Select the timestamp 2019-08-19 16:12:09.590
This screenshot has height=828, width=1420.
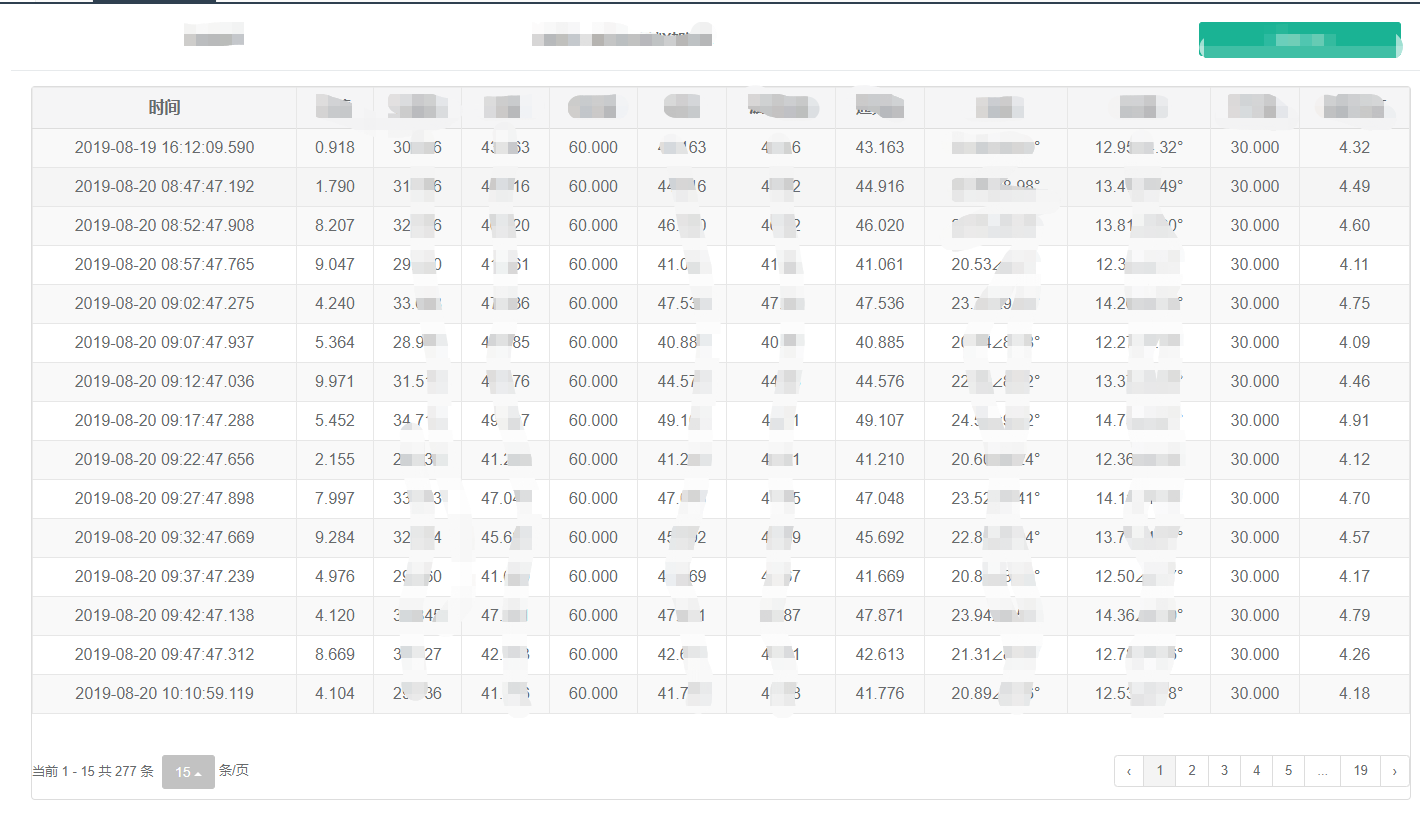pos(164,147)
